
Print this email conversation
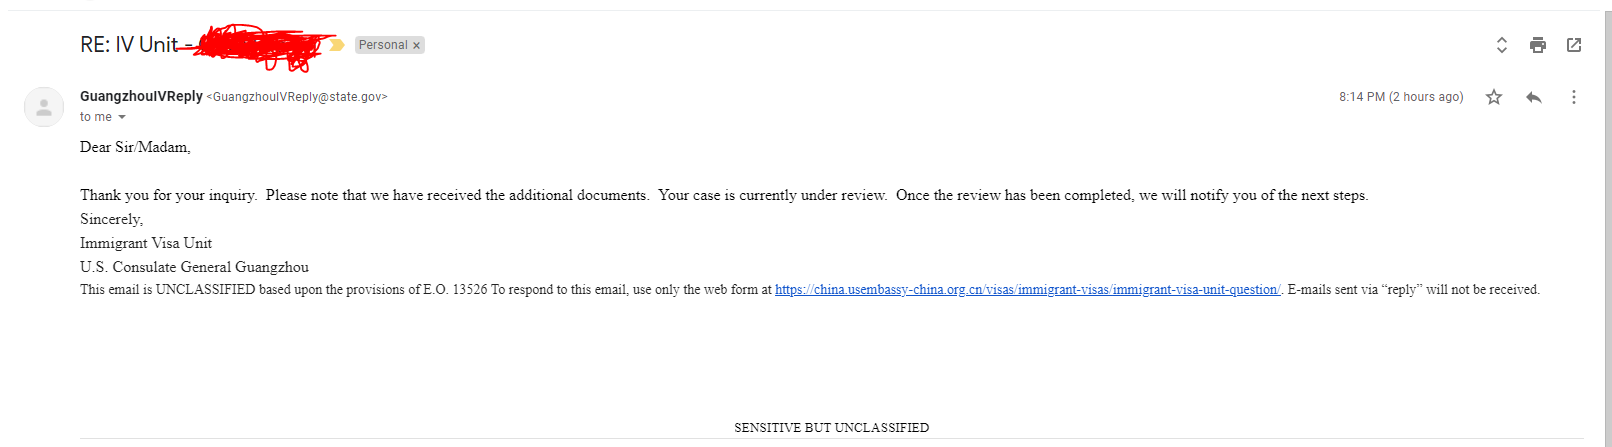(1538, 45)
